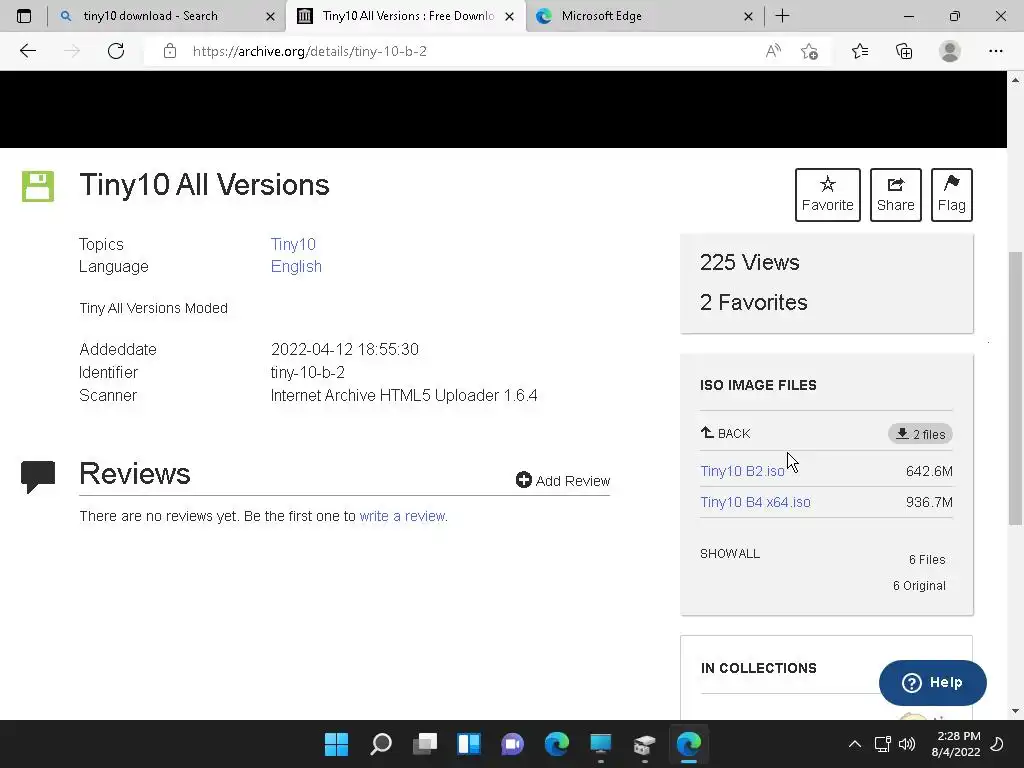This screenshot has width=1024, height=768.
Task: Click scrollbar up arrow
Action: pos(1015,80)
